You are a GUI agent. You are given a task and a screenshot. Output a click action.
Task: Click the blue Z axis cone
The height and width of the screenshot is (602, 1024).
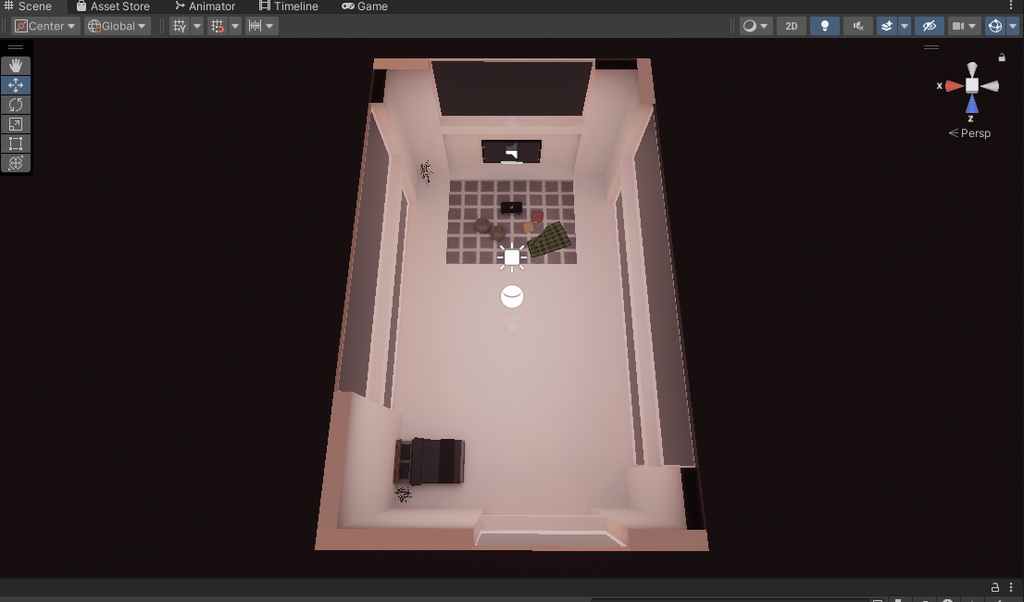[972, 104]
